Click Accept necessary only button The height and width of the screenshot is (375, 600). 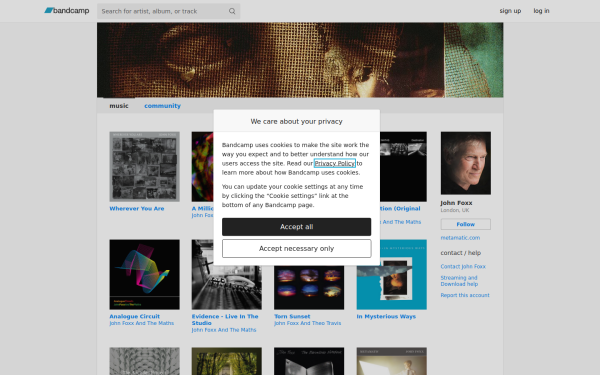click(297, 249)
